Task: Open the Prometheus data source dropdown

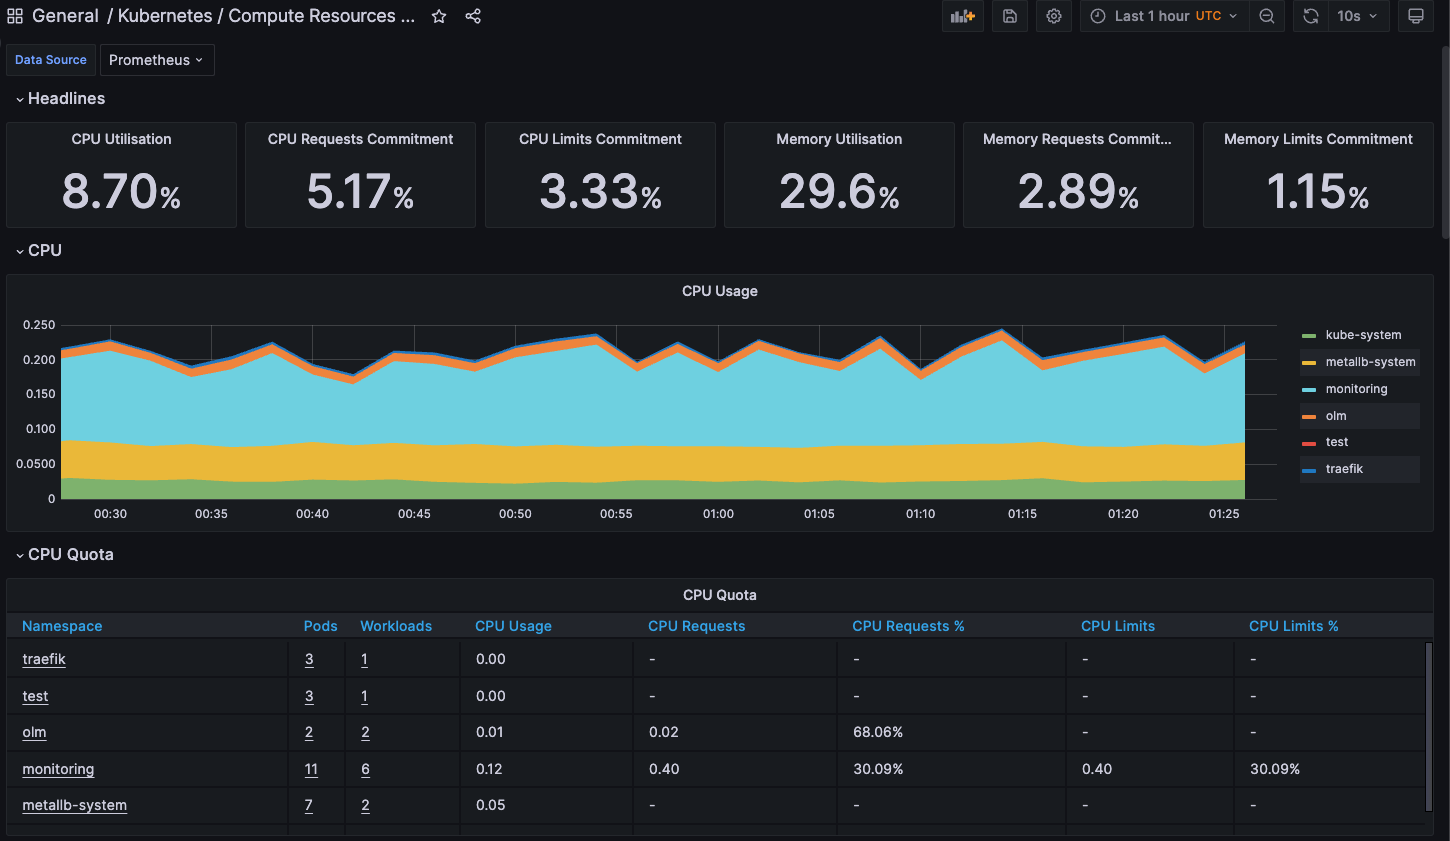Action: click(x=157, y=60)
